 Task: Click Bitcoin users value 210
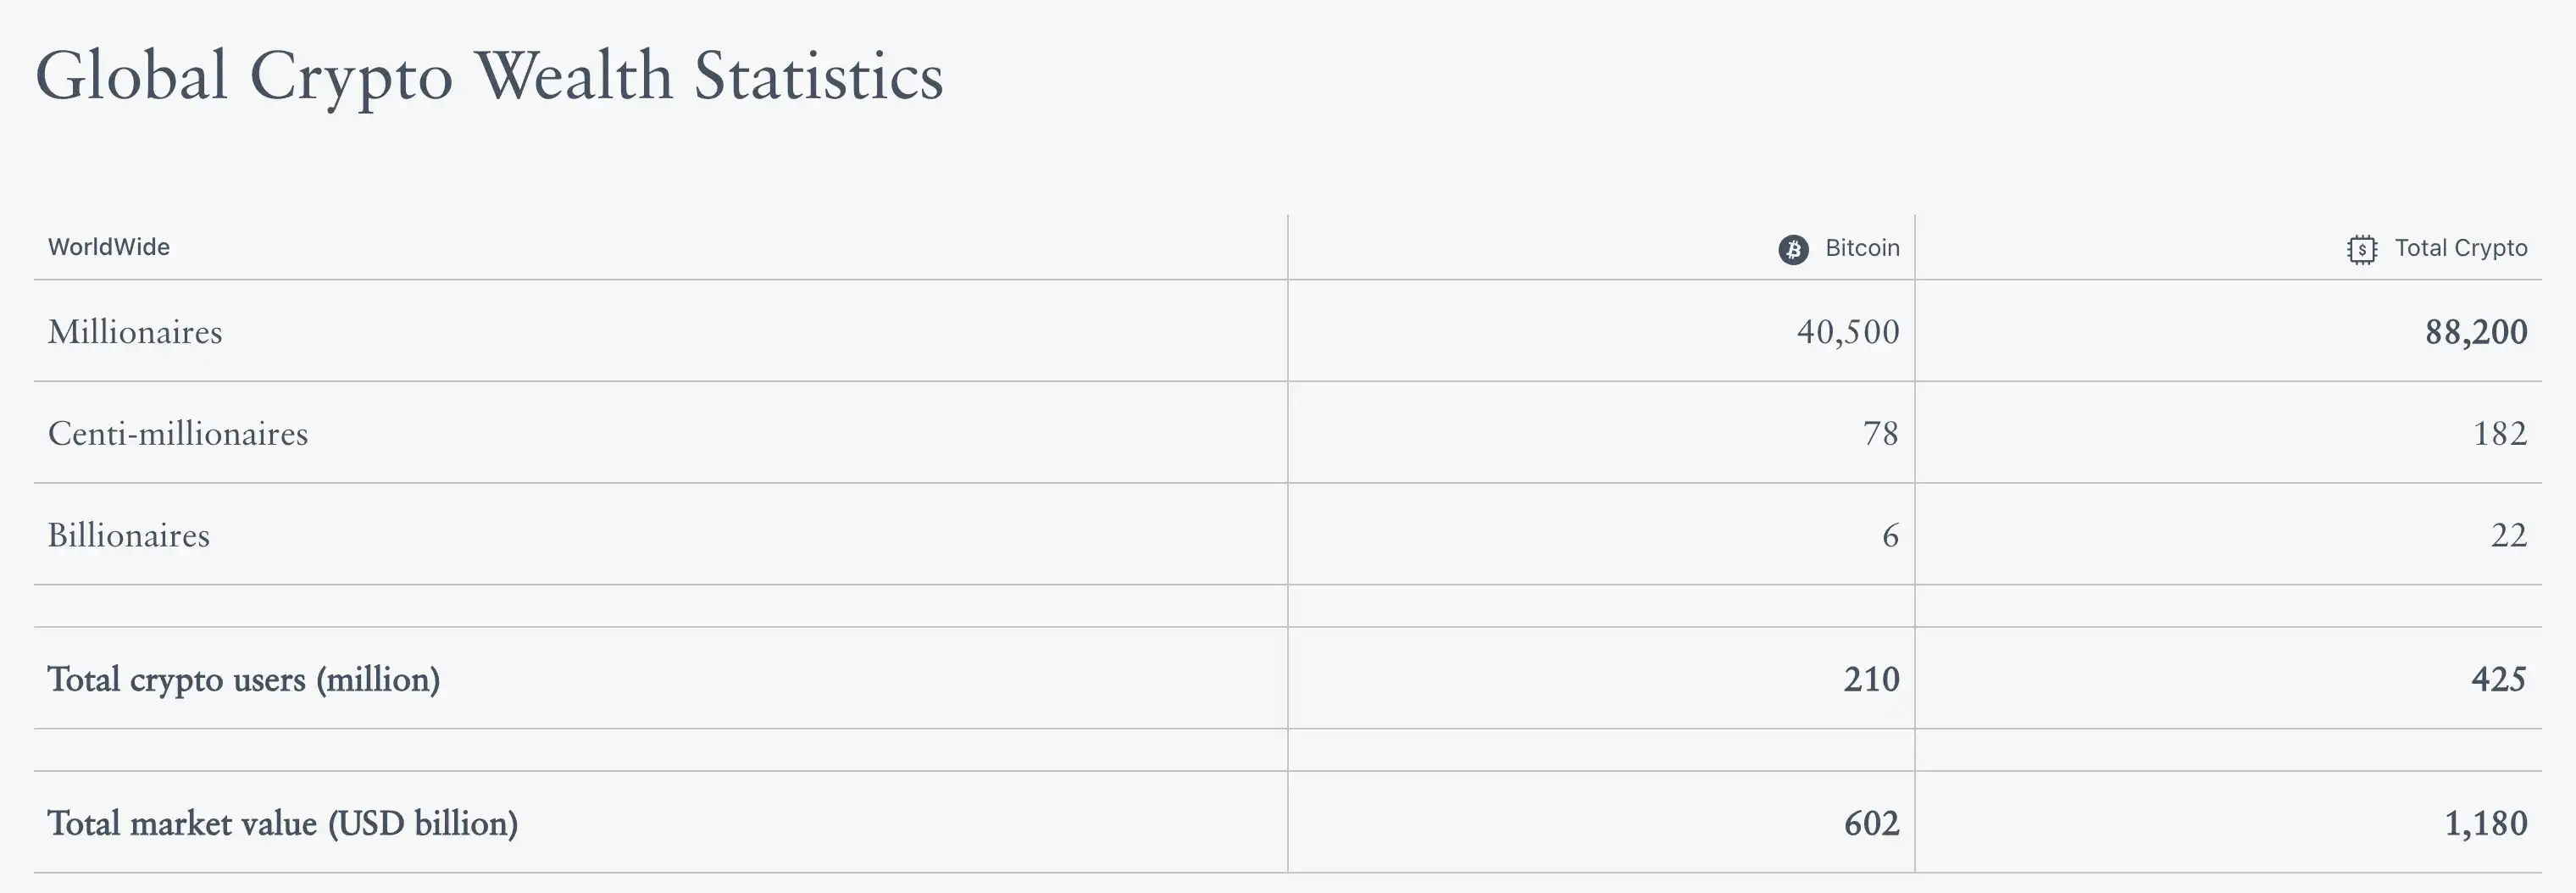point(1872,680)
